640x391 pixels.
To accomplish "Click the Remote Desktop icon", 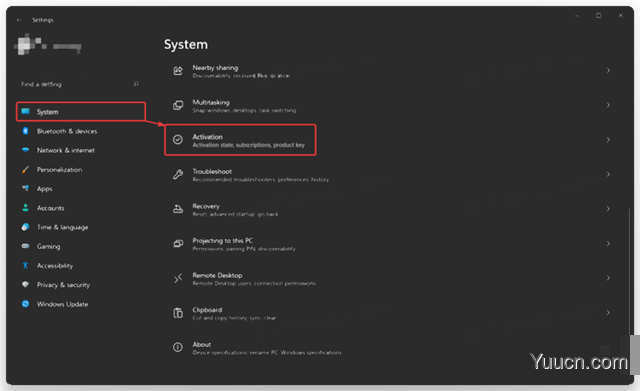I will click(178, 278).
